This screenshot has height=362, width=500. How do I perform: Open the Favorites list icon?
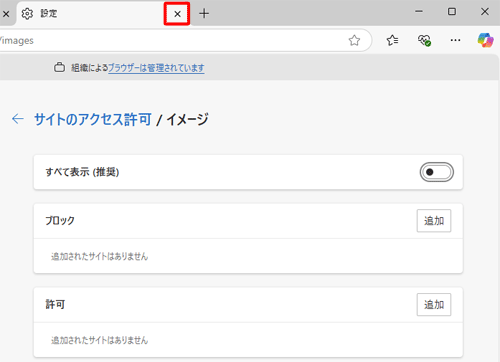392,40
